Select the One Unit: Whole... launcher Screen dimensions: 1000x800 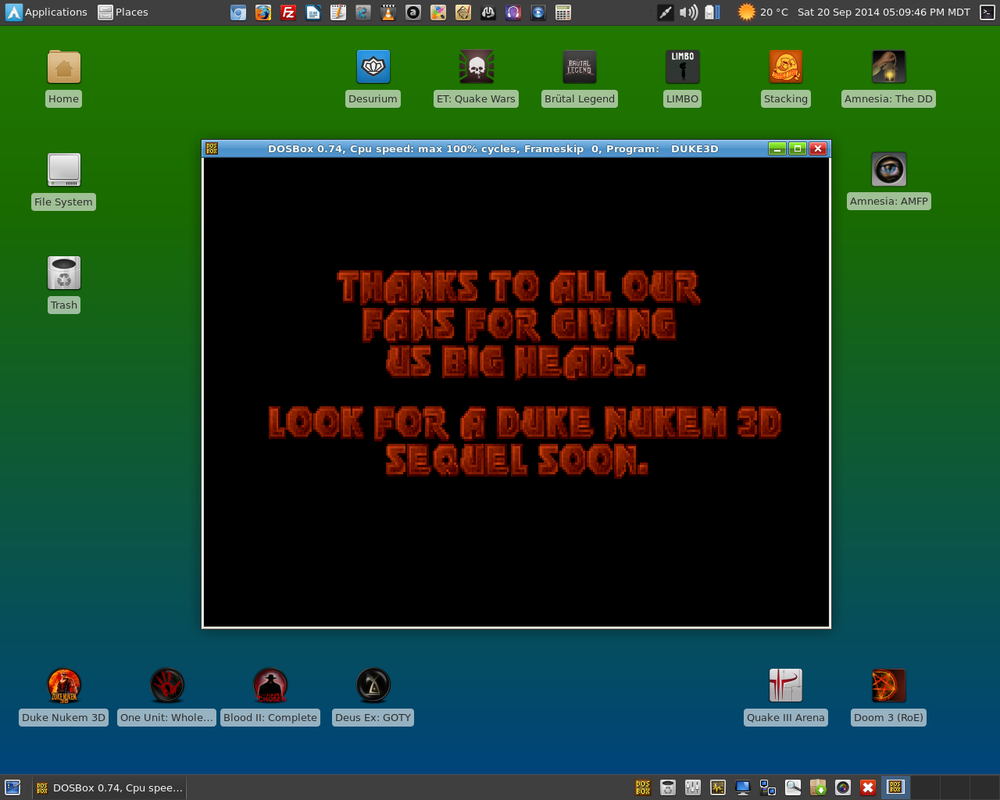pos(167,697)
